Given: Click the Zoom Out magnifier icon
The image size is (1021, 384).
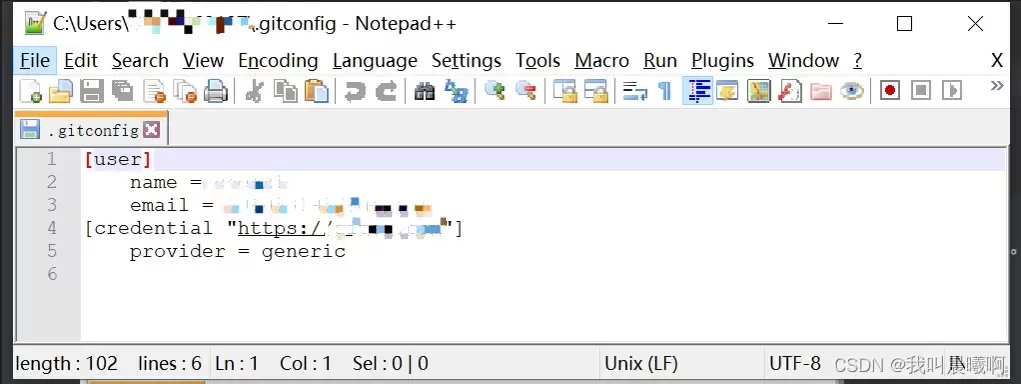Looking at the screenshot, I should click(525, 91).
